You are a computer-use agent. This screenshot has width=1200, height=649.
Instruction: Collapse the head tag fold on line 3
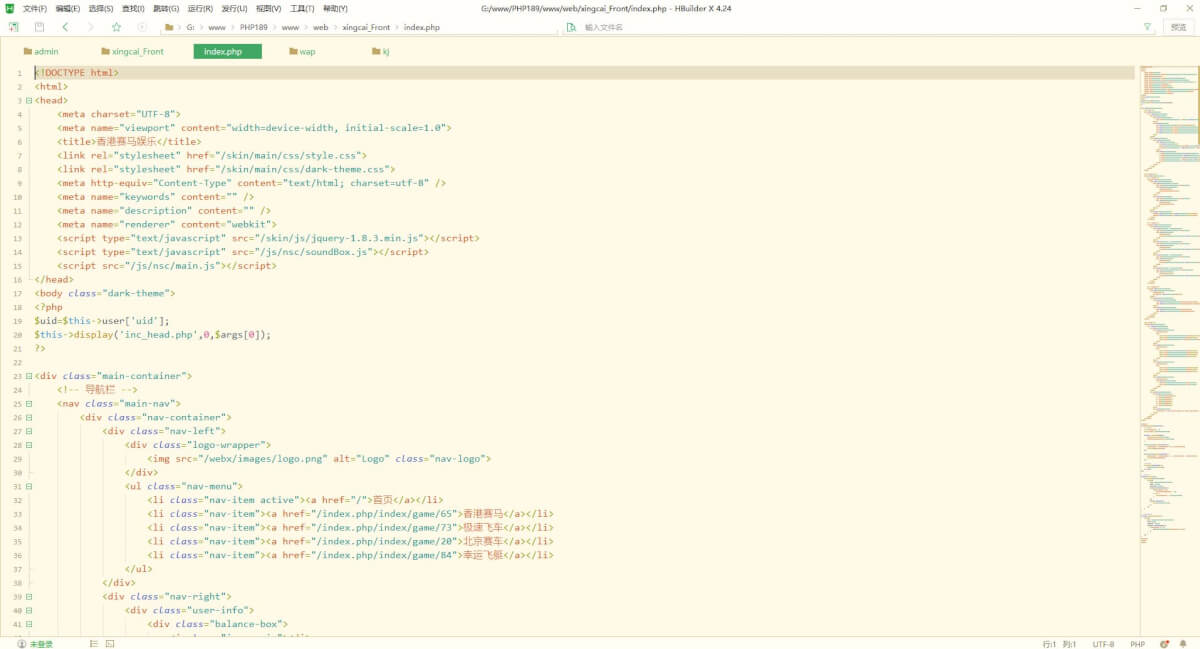point(29,100)
